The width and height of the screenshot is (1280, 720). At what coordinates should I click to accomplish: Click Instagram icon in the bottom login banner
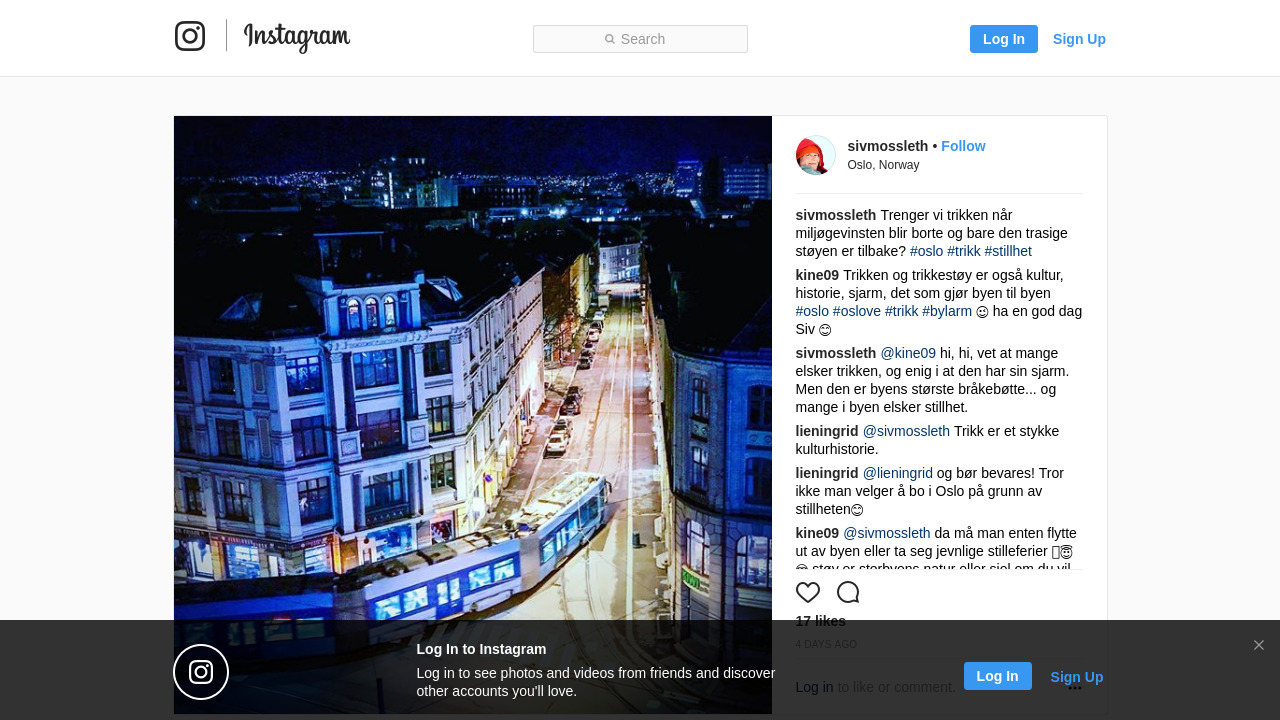[x=201, y=672]
